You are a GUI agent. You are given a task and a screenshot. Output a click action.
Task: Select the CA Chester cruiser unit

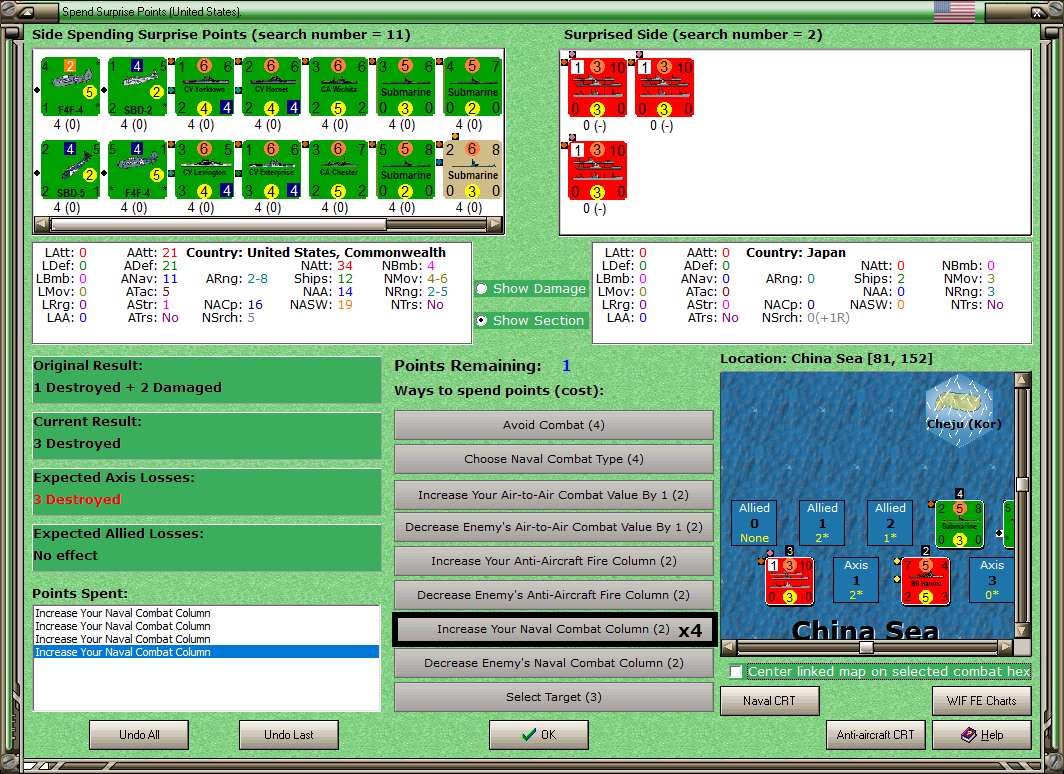pos(339,170)
